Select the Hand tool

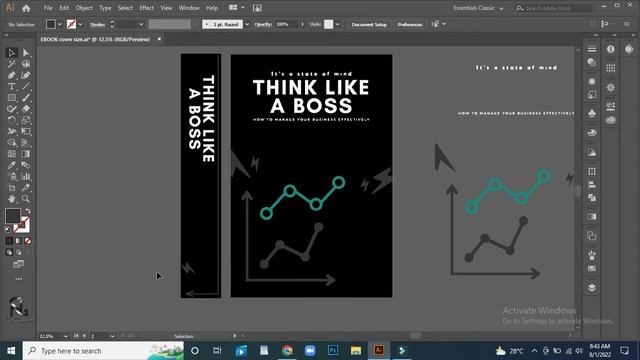[11, 199]
